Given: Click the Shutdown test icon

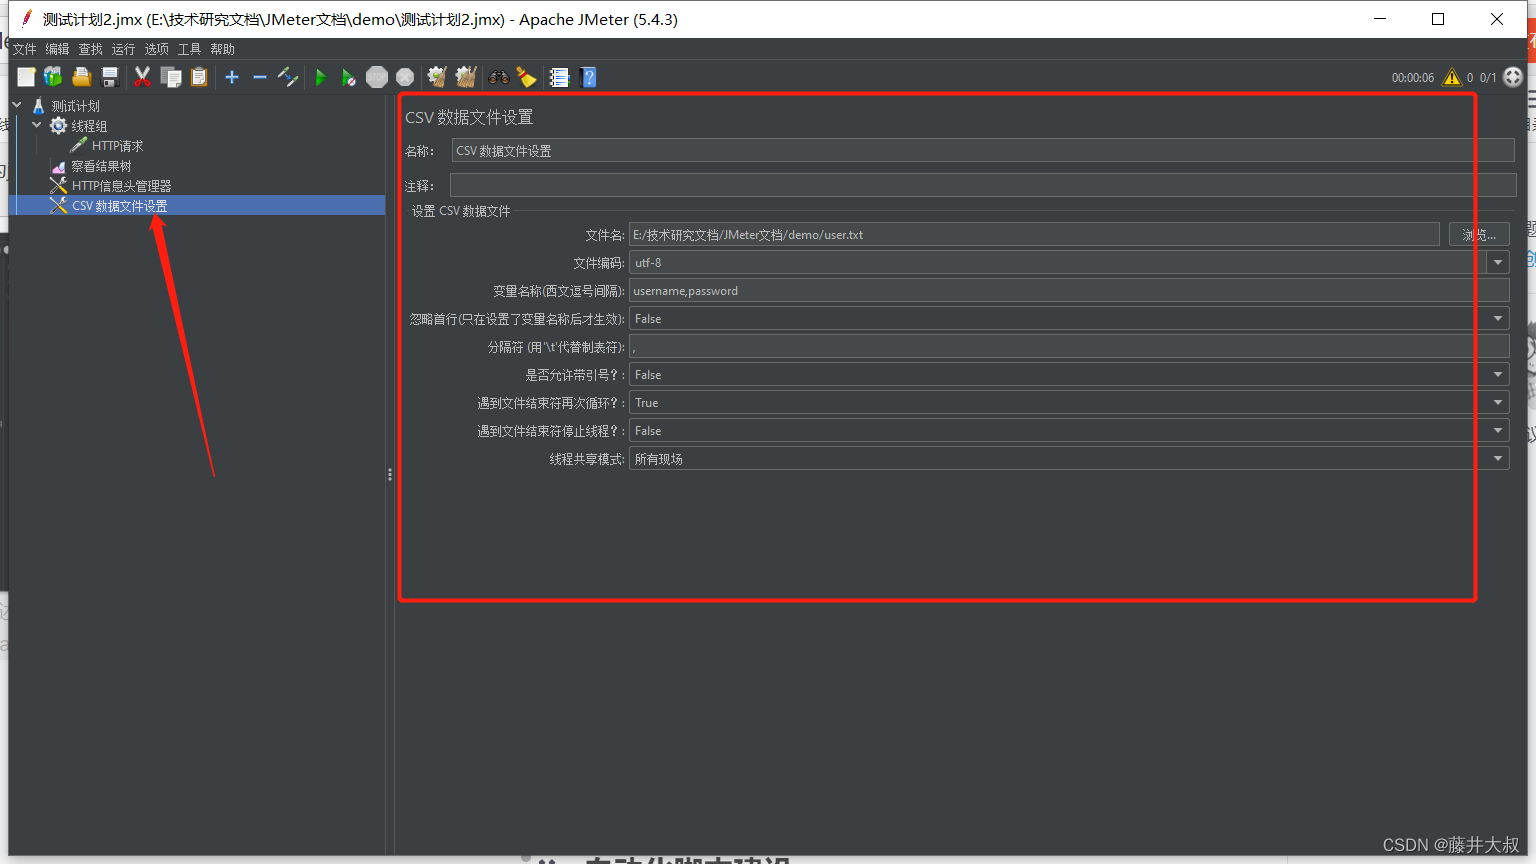Looking at the screenshot, I should coord(405,77).
